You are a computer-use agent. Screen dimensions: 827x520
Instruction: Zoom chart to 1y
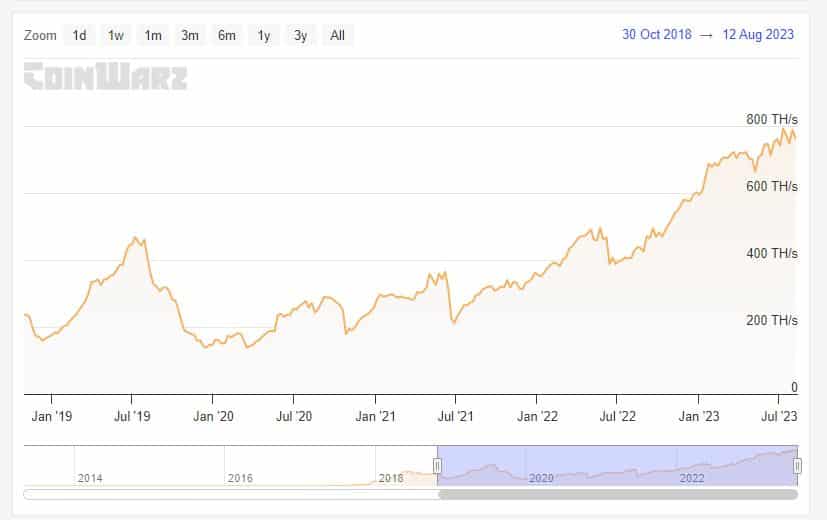[x=264, y=35]
